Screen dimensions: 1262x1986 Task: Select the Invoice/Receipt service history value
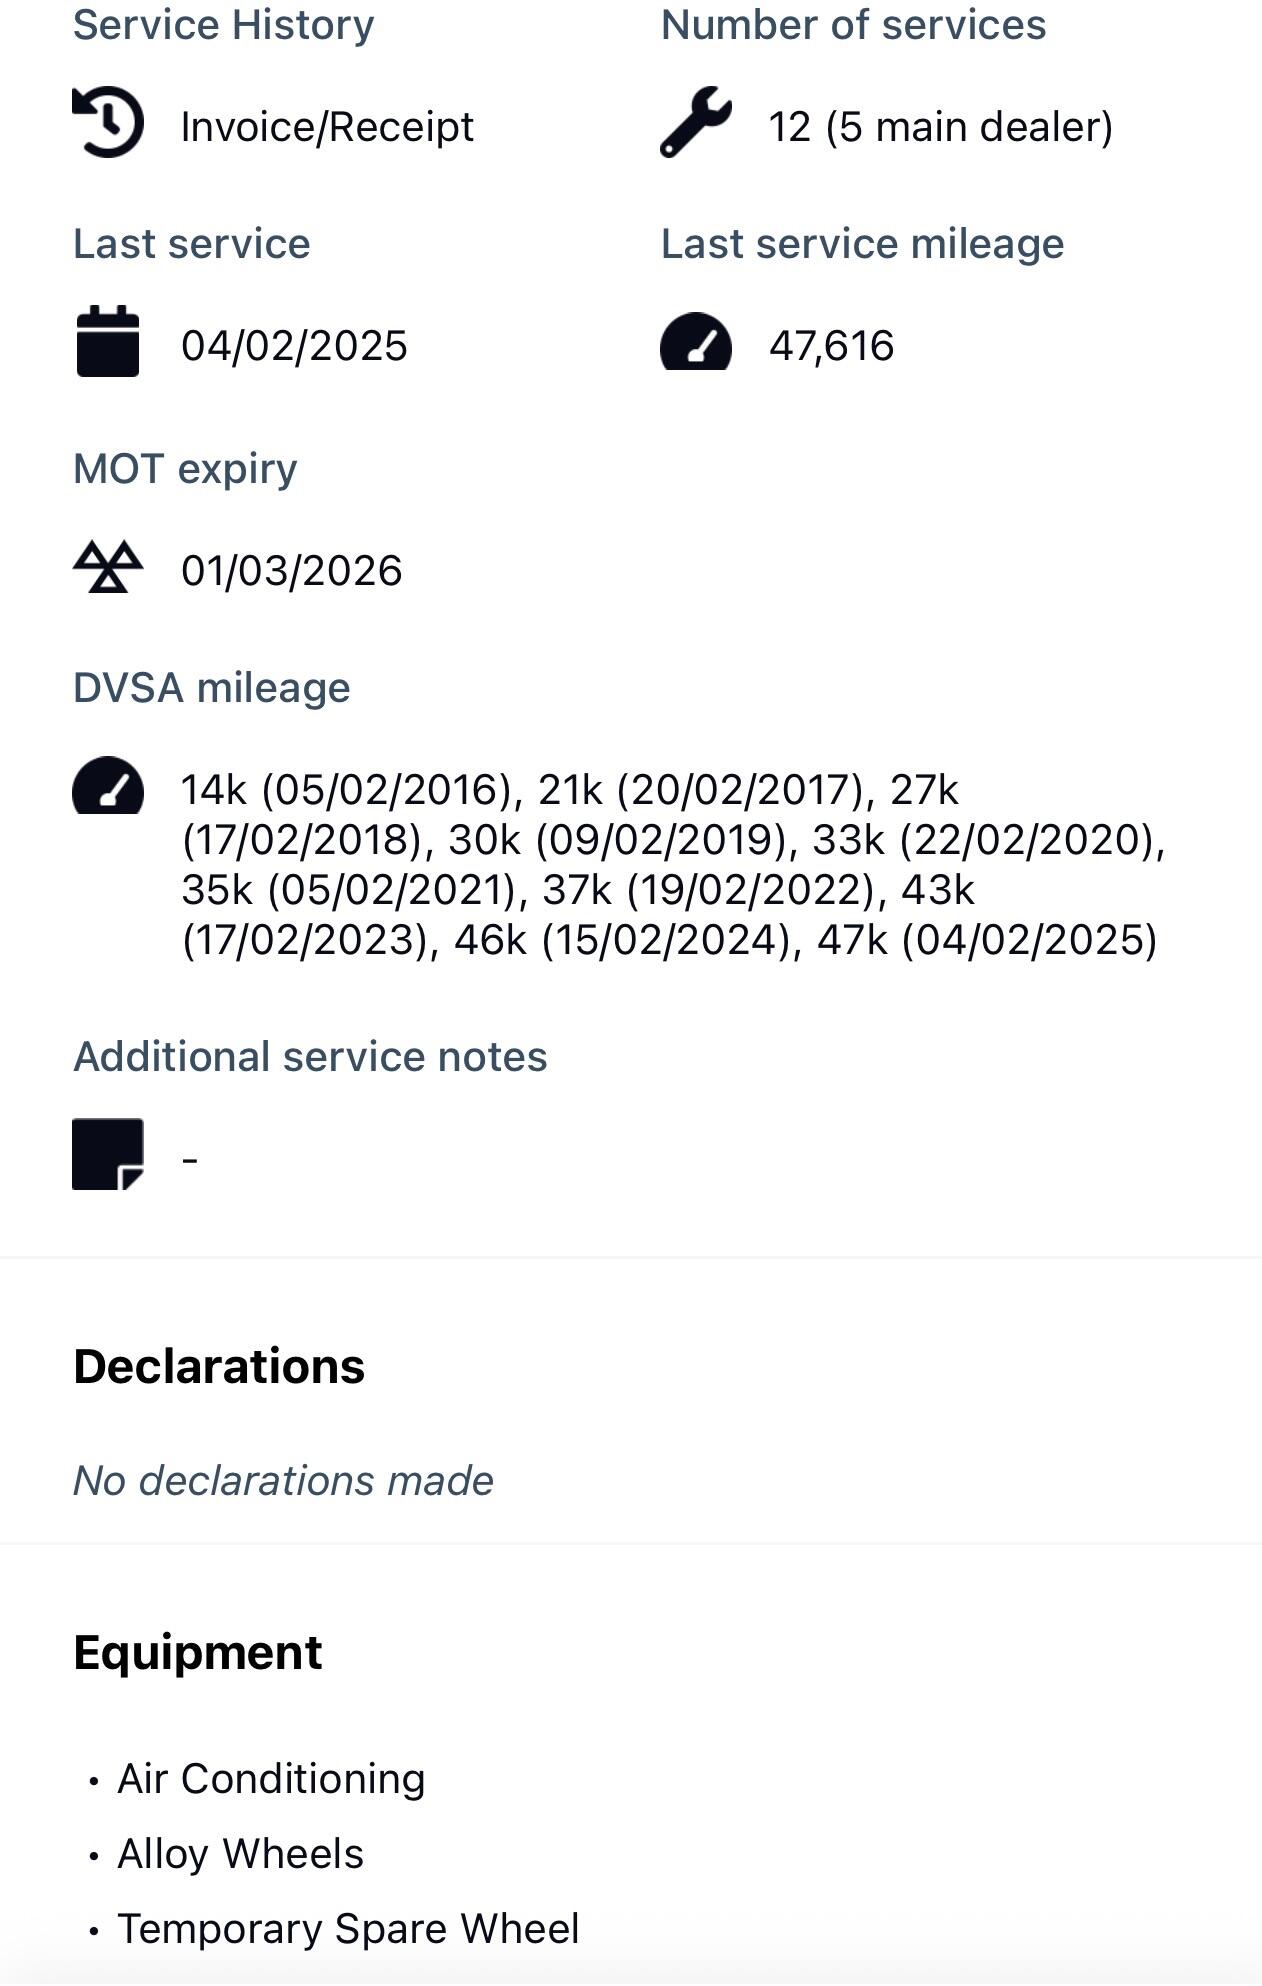point(327,127)
